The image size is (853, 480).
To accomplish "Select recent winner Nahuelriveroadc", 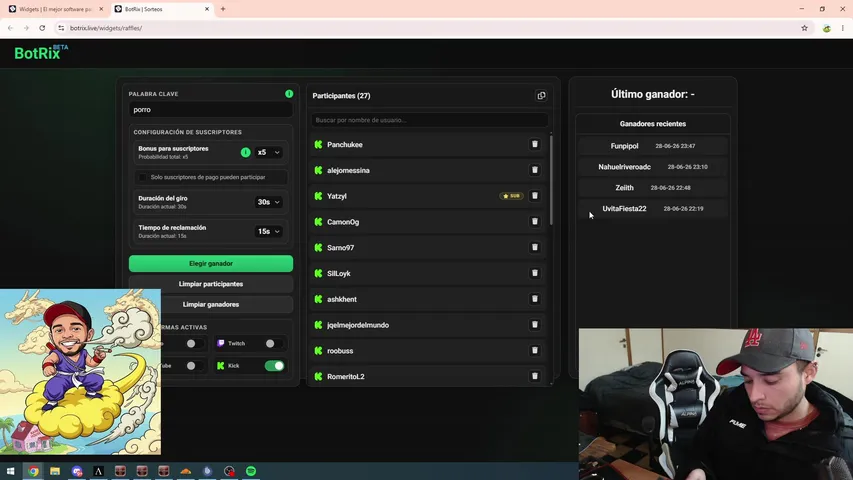I will 624,167.
